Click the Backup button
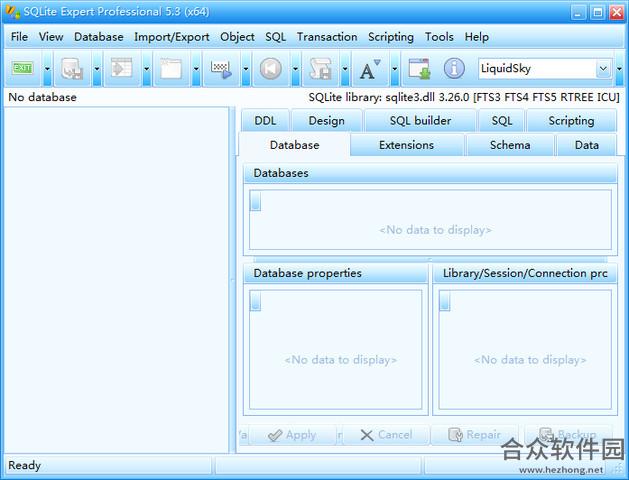This screenshot has height=480, width=629. pos(569,435)
